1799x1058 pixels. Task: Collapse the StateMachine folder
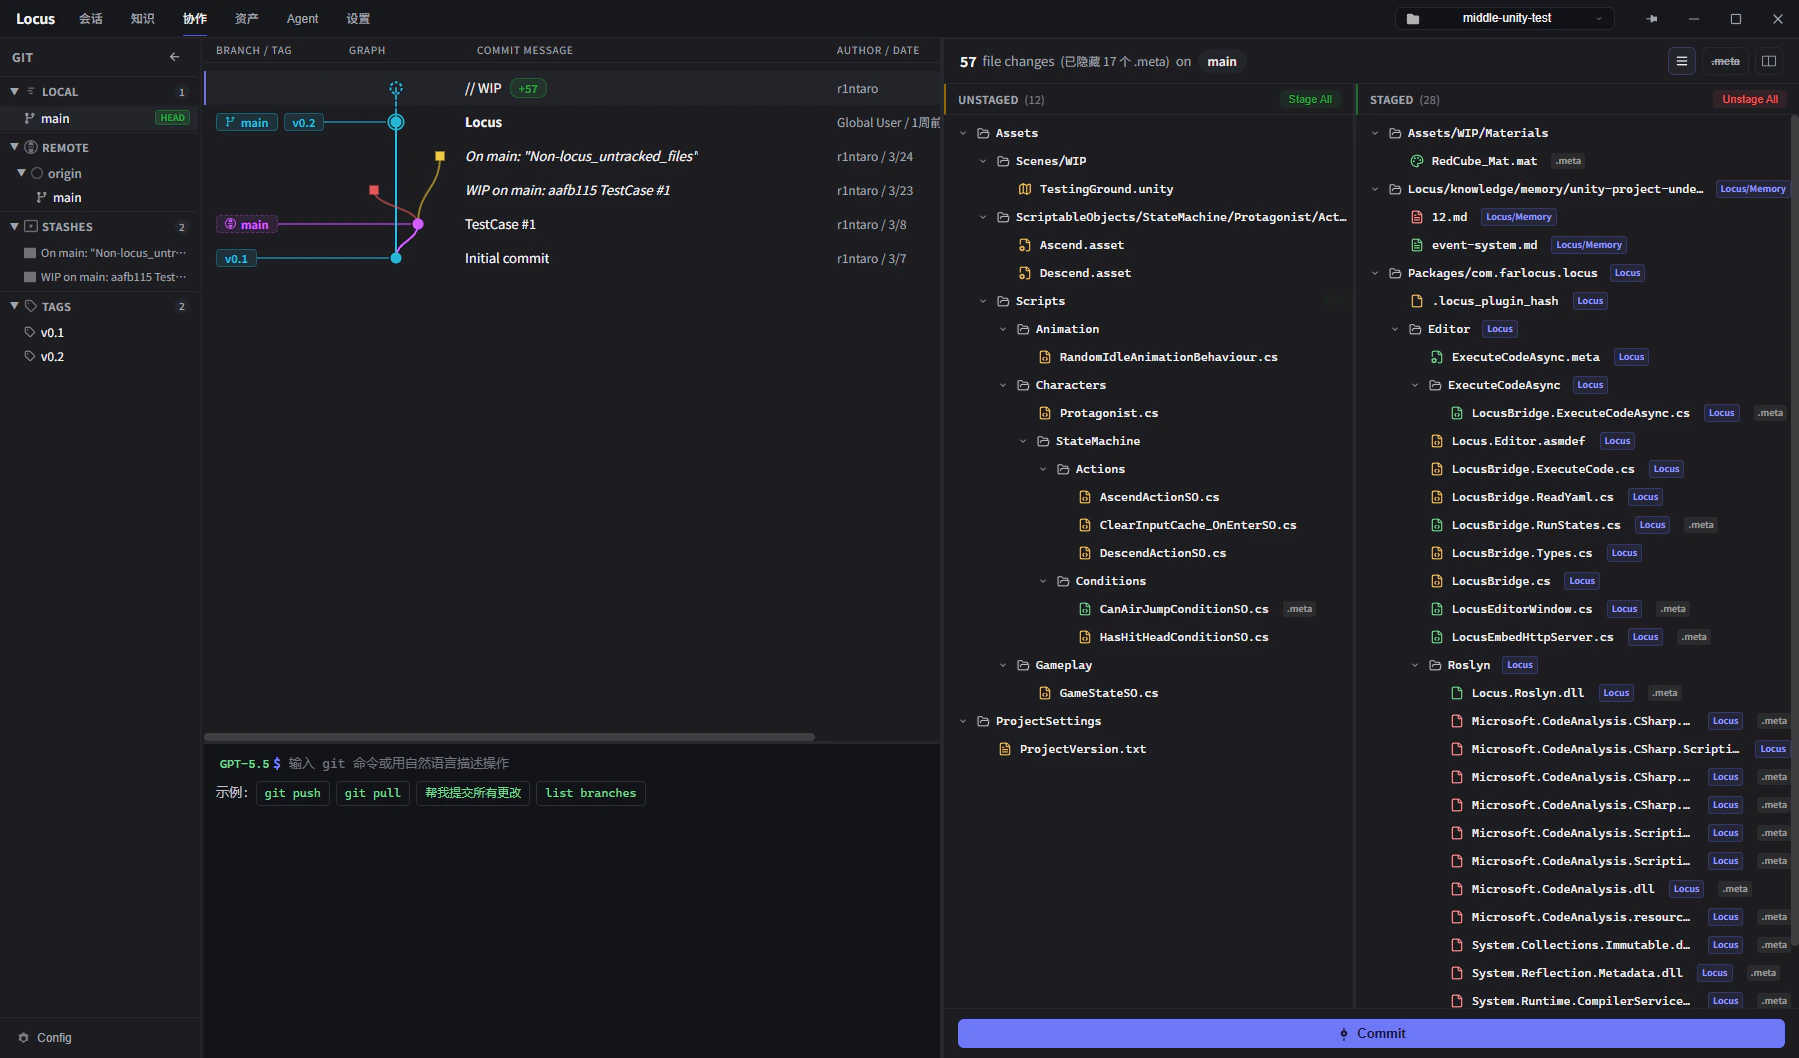pos(1024,441)
